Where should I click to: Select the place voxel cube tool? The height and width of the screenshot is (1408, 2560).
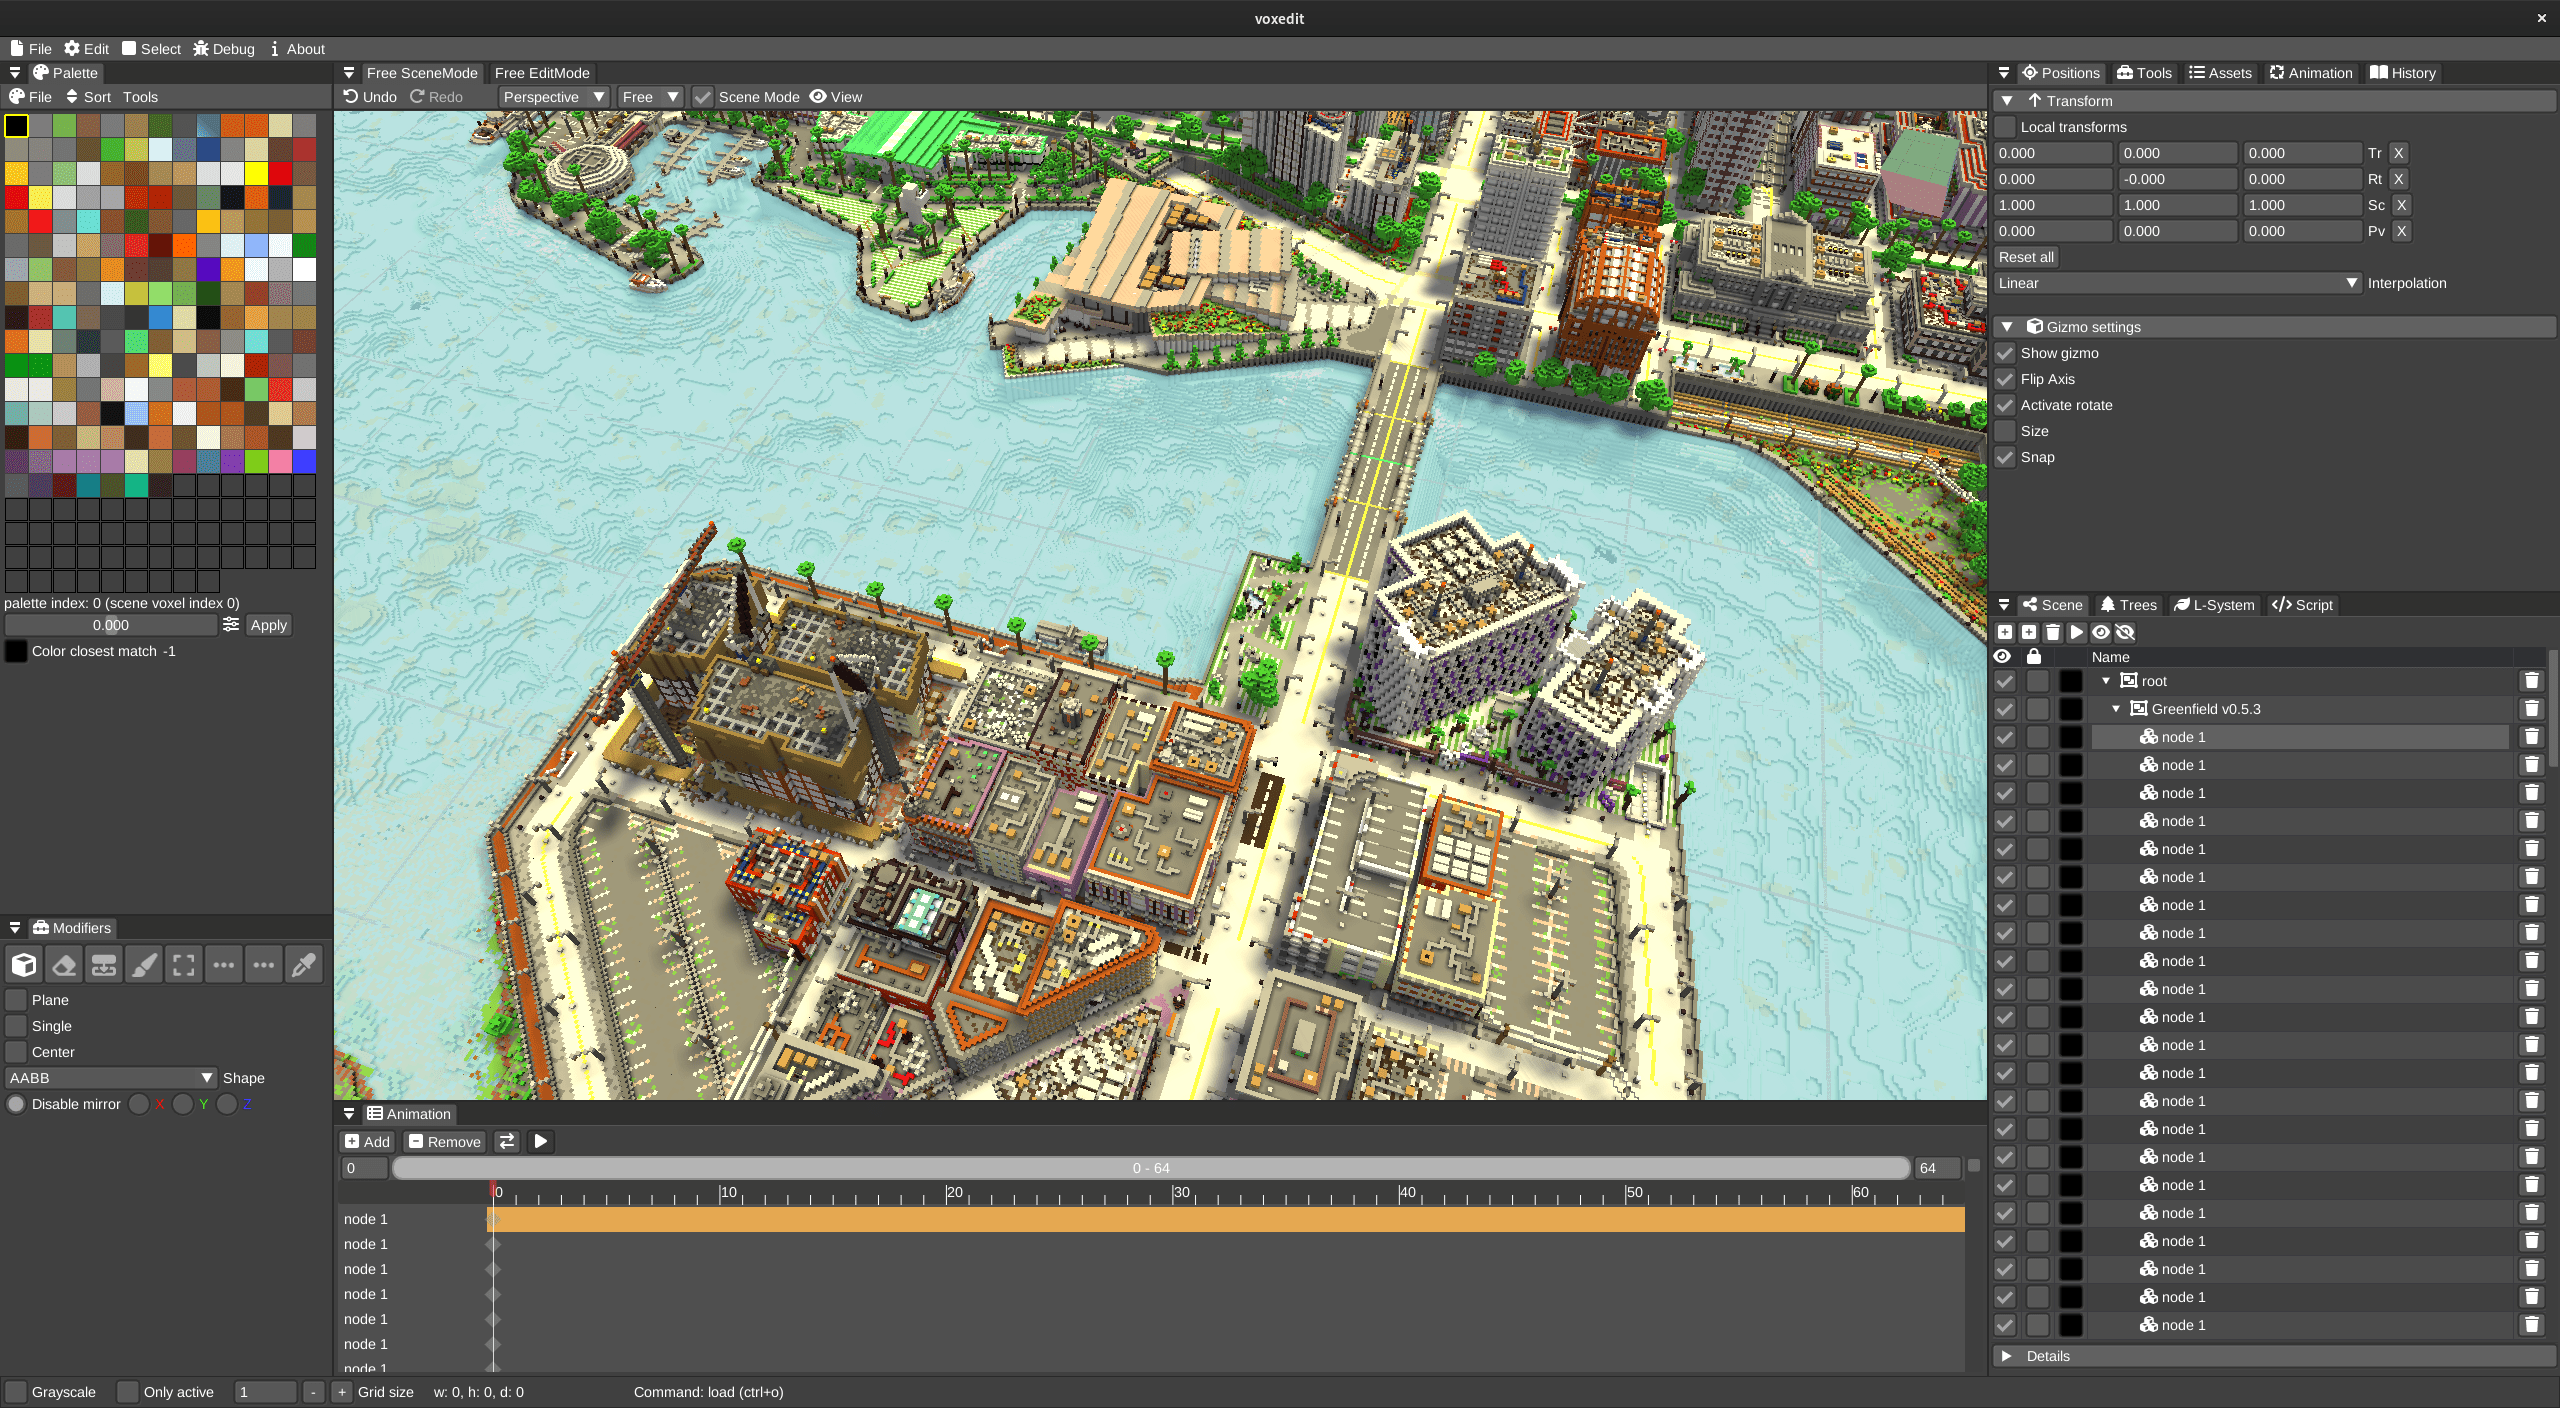(24, 965)
